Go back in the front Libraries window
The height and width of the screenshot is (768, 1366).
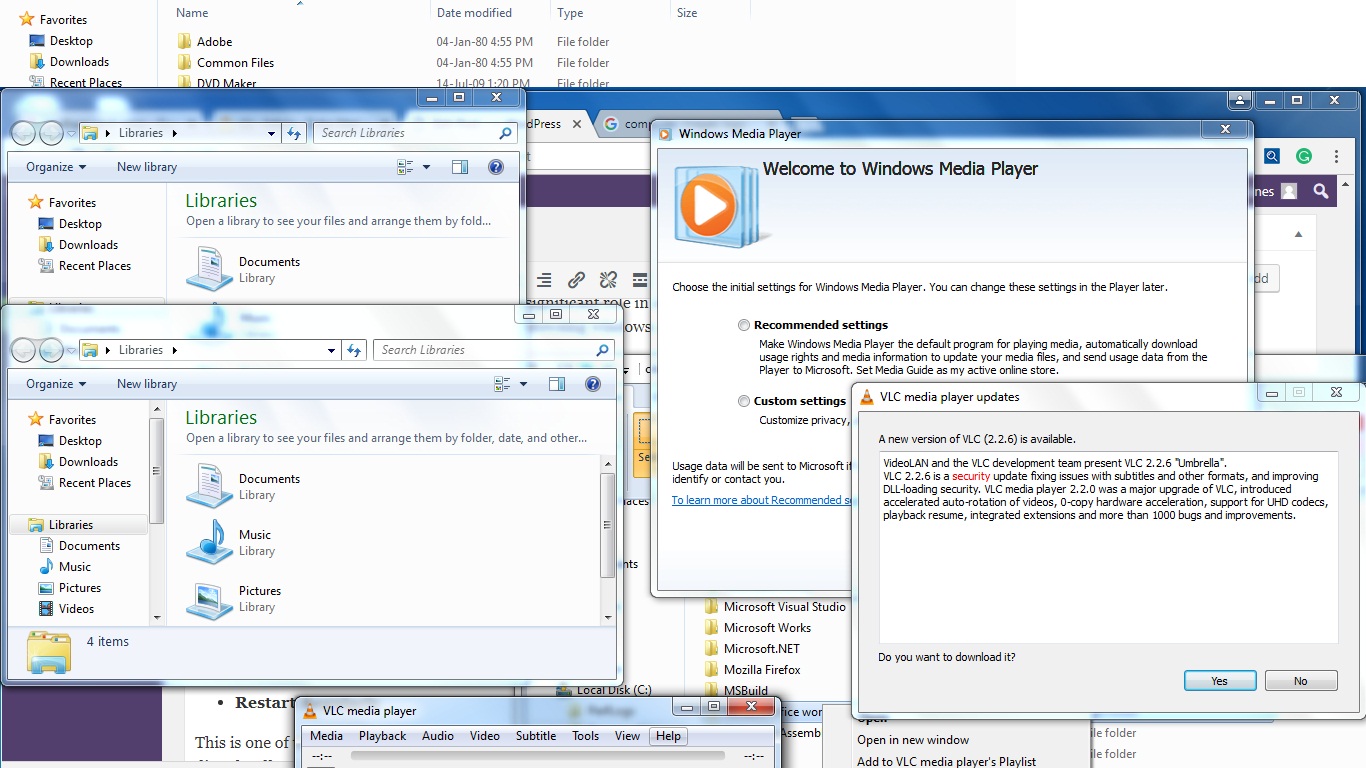coord(24,350)
